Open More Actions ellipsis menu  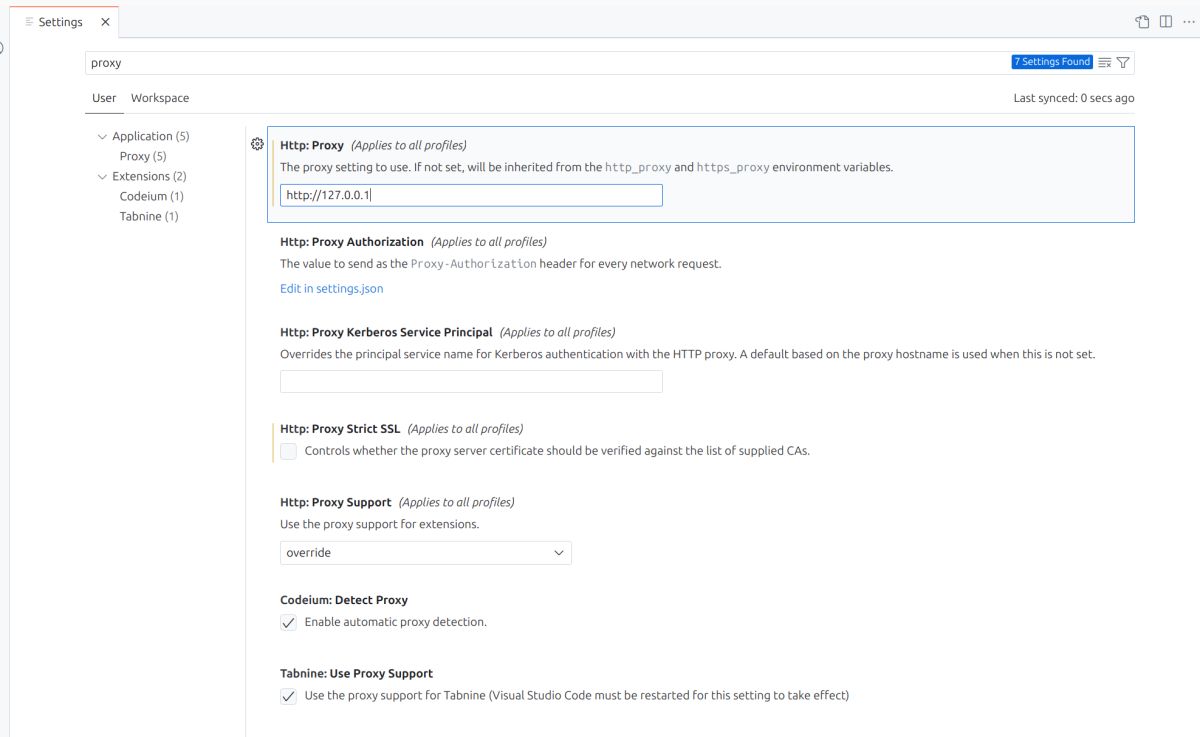1188,22
